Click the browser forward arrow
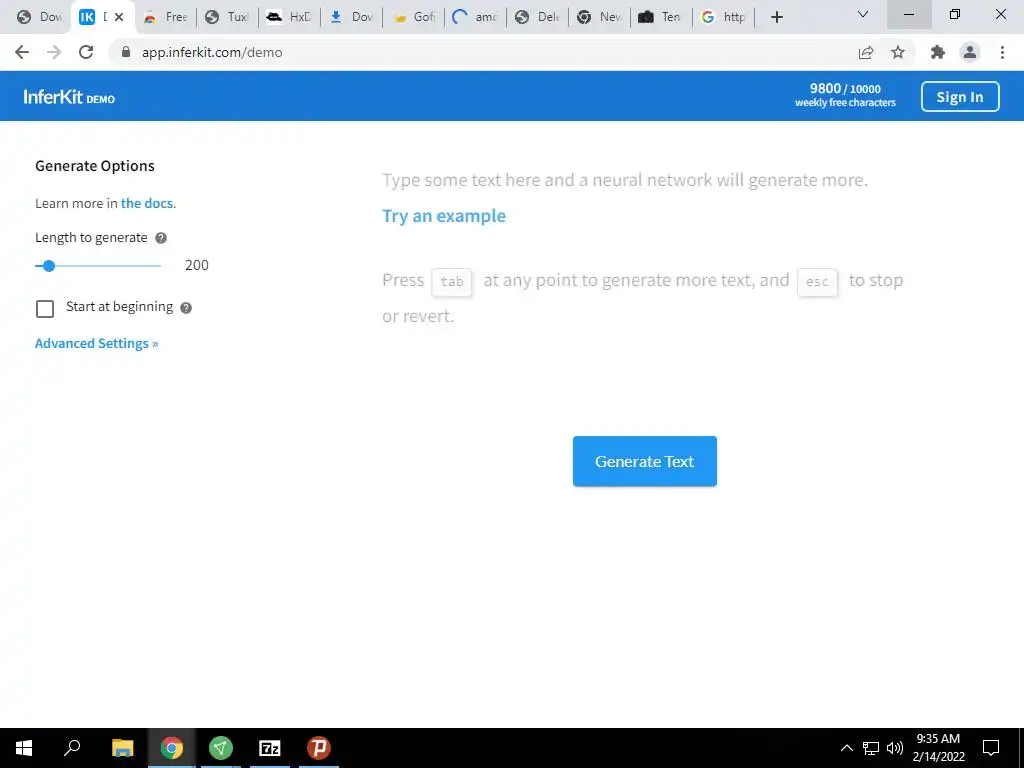The height and width of the screenshot is (768, 1024). [54, 52]
